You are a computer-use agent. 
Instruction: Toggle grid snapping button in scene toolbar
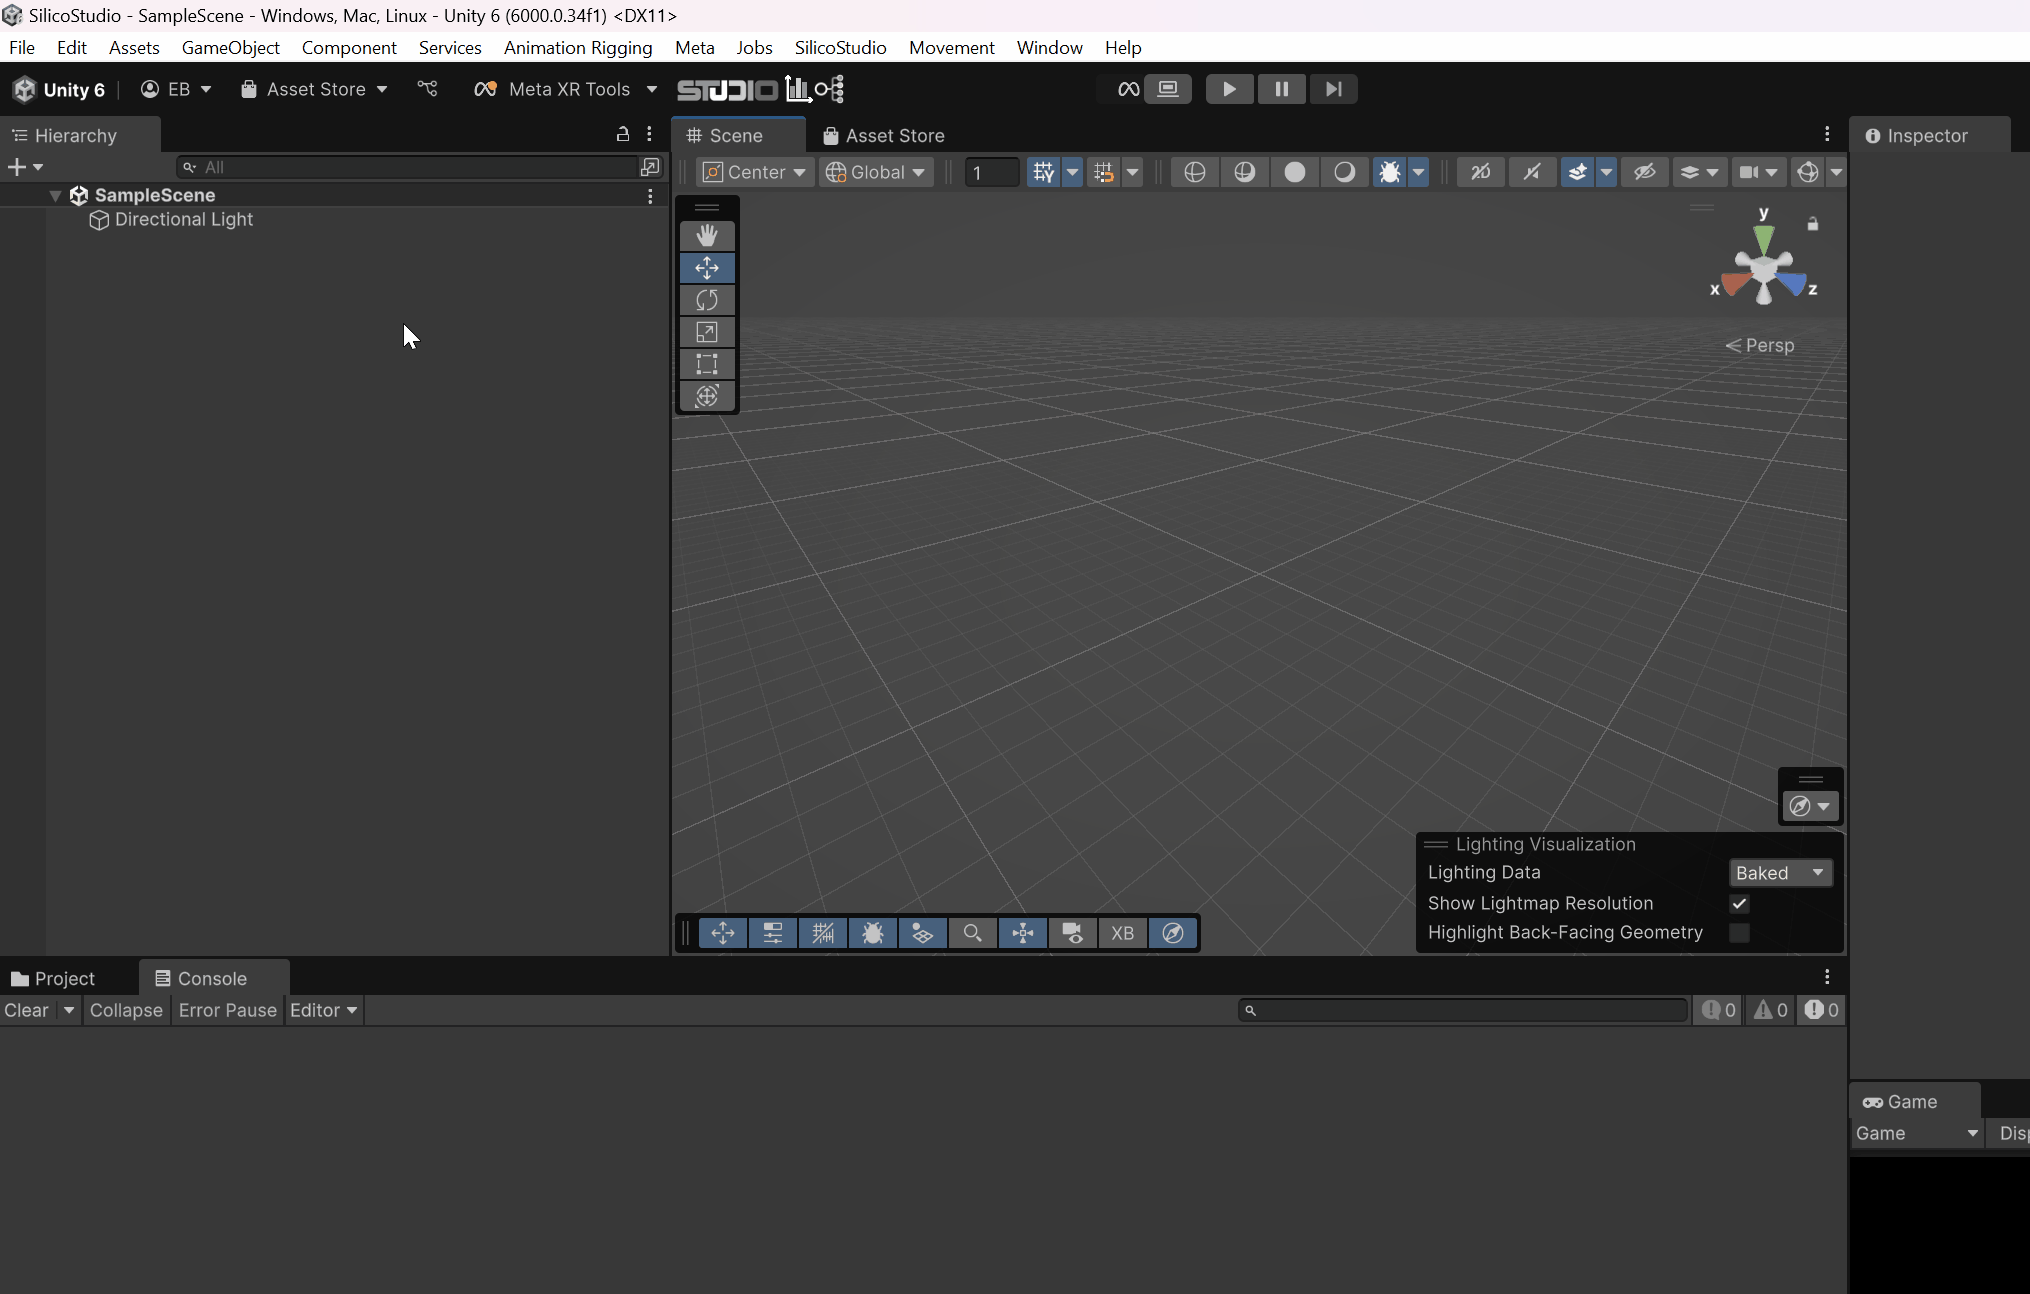[1043, 172]
